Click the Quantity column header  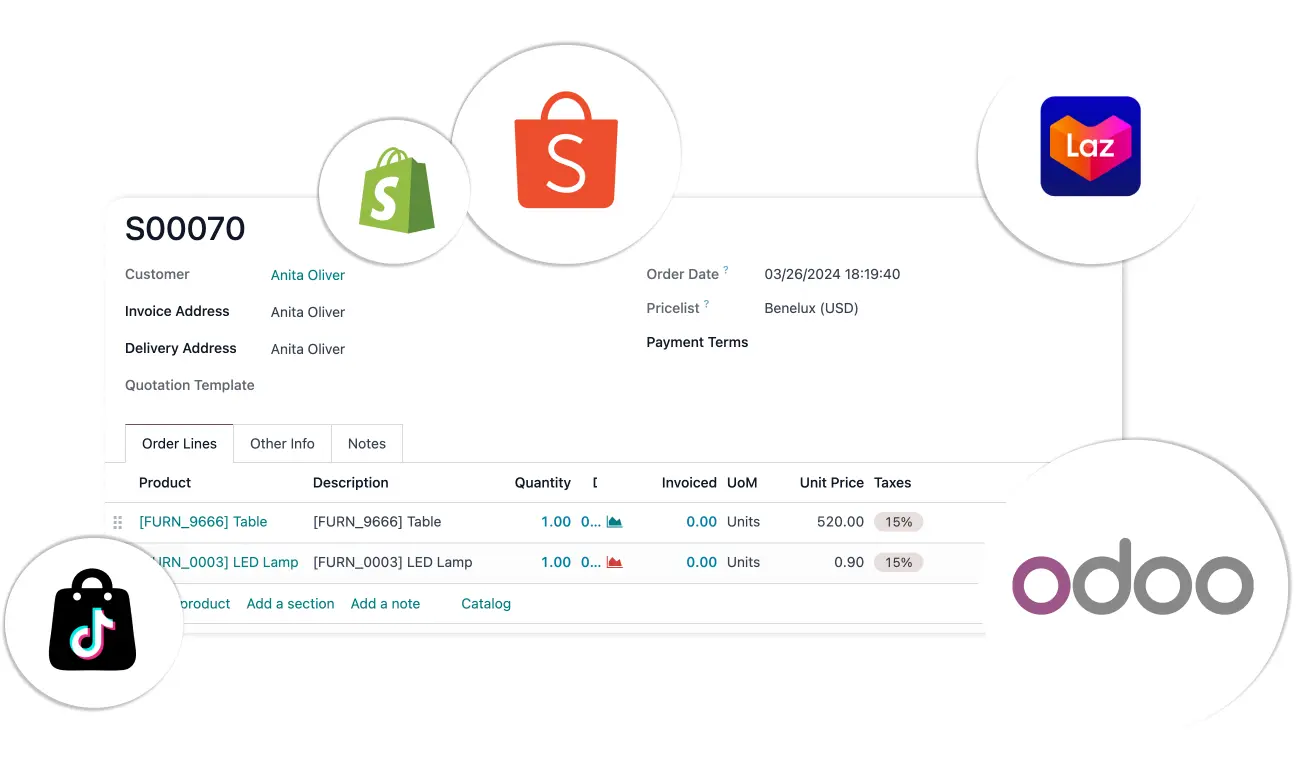tap(543, 483)
